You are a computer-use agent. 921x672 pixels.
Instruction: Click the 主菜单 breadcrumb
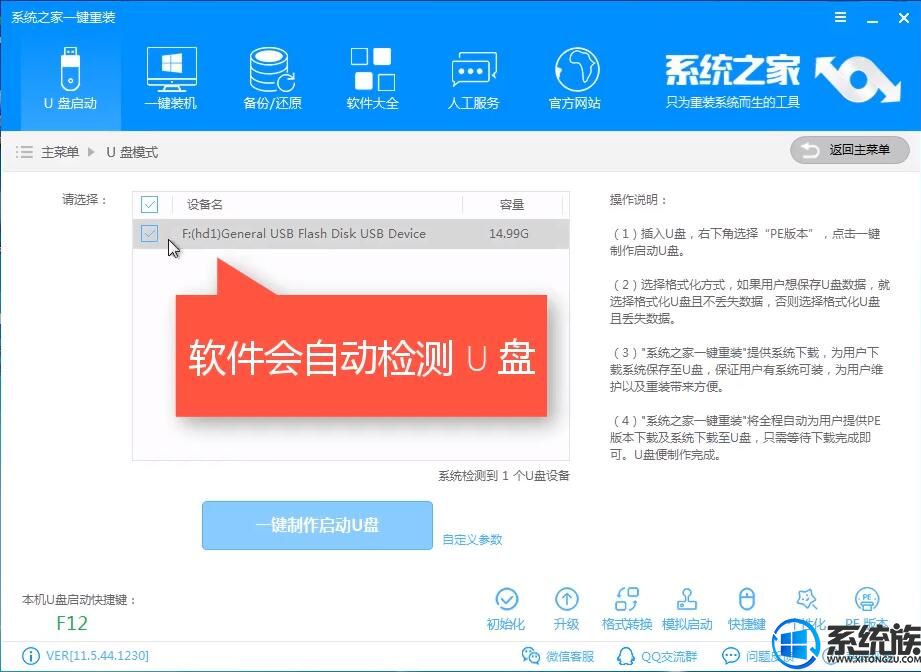pos(60,152)
